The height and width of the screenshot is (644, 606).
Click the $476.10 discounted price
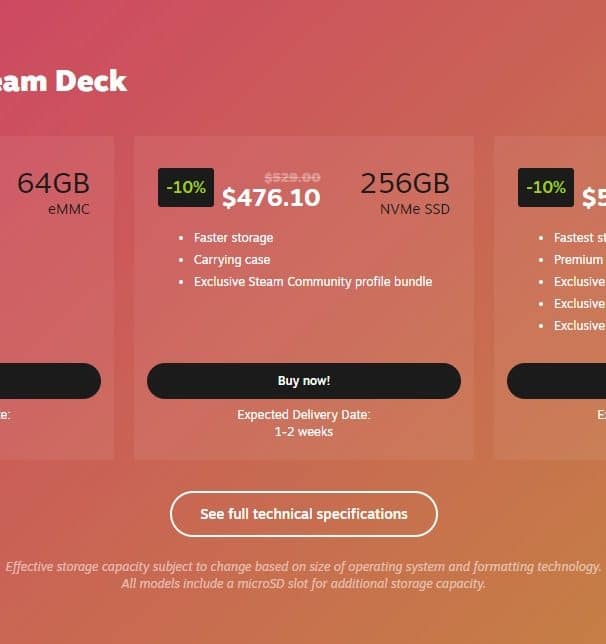click(271, 198)
